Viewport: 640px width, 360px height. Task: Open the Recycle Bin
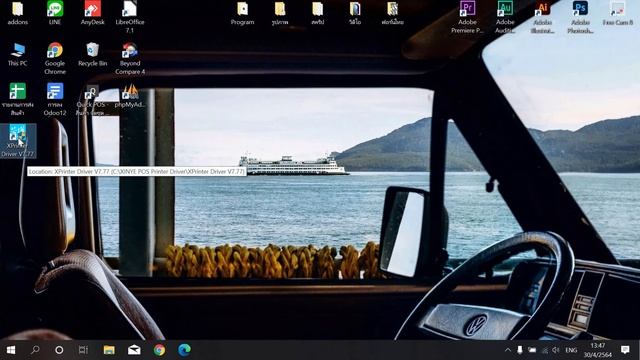coord(92,55)
